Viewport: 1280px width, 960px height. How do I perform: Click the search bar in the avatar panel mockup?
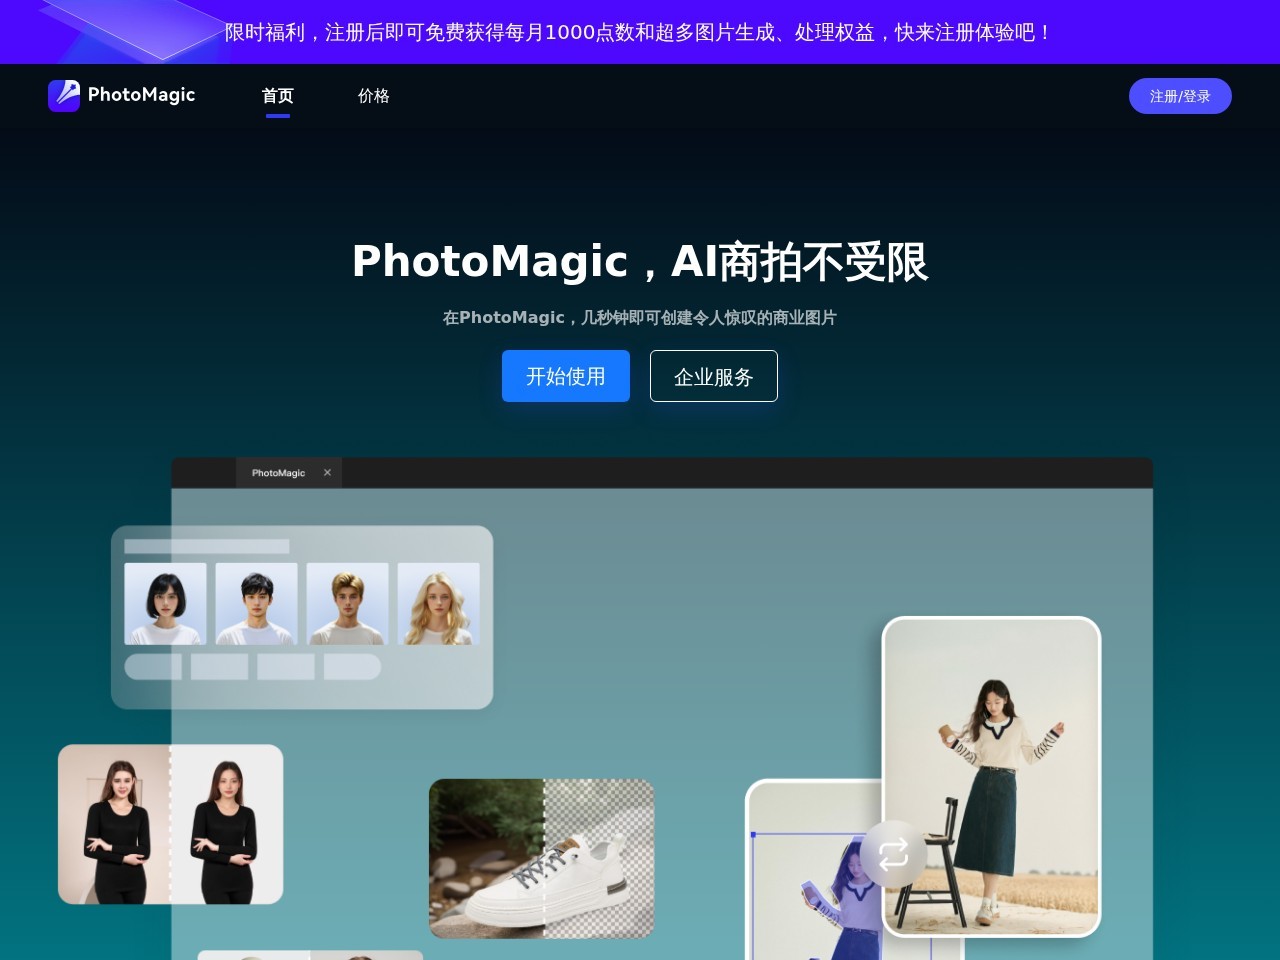pyautogui.click(x=205, y=547)
